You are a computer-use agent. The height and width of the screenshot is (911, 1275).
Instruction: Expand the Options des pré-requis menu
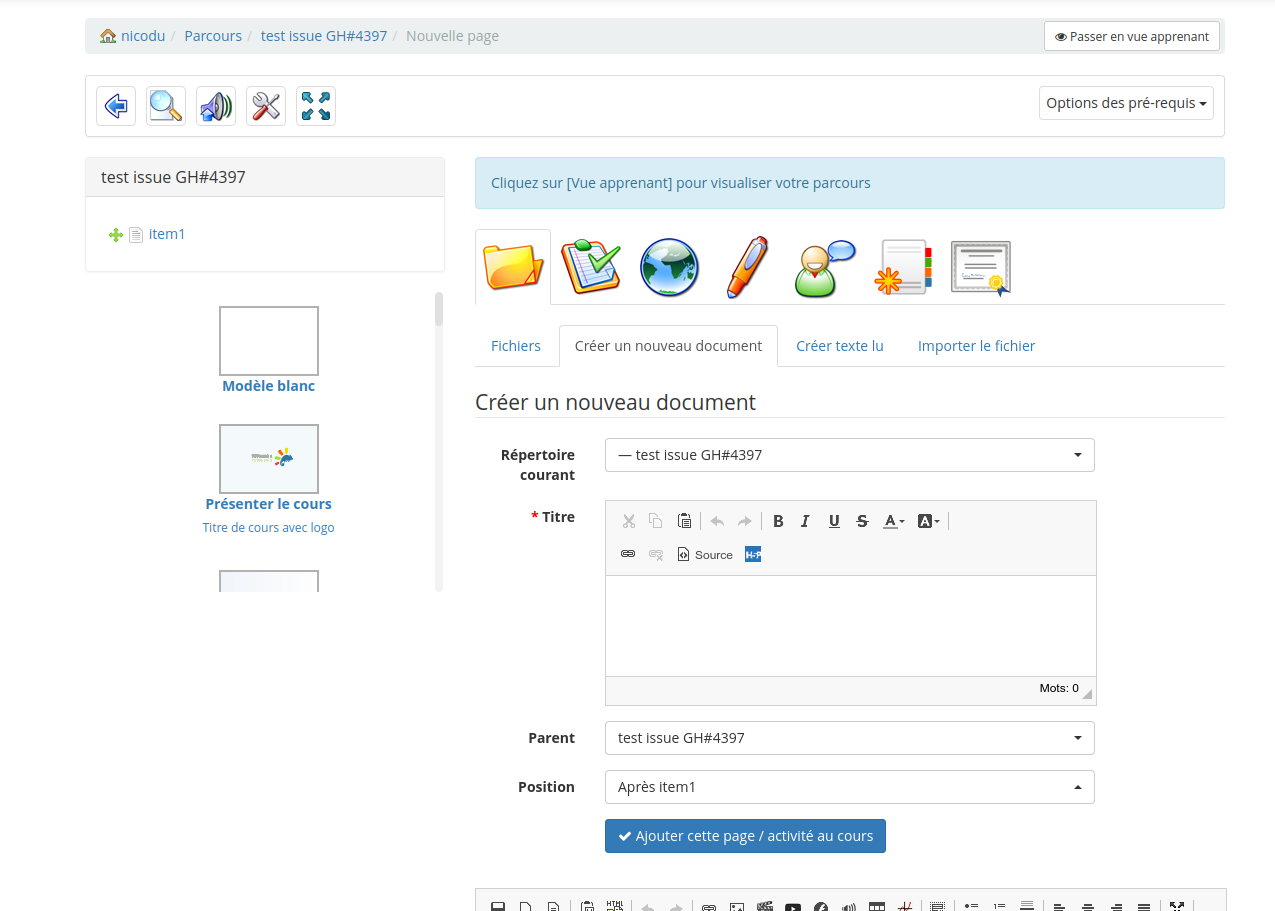point(1126,102)
